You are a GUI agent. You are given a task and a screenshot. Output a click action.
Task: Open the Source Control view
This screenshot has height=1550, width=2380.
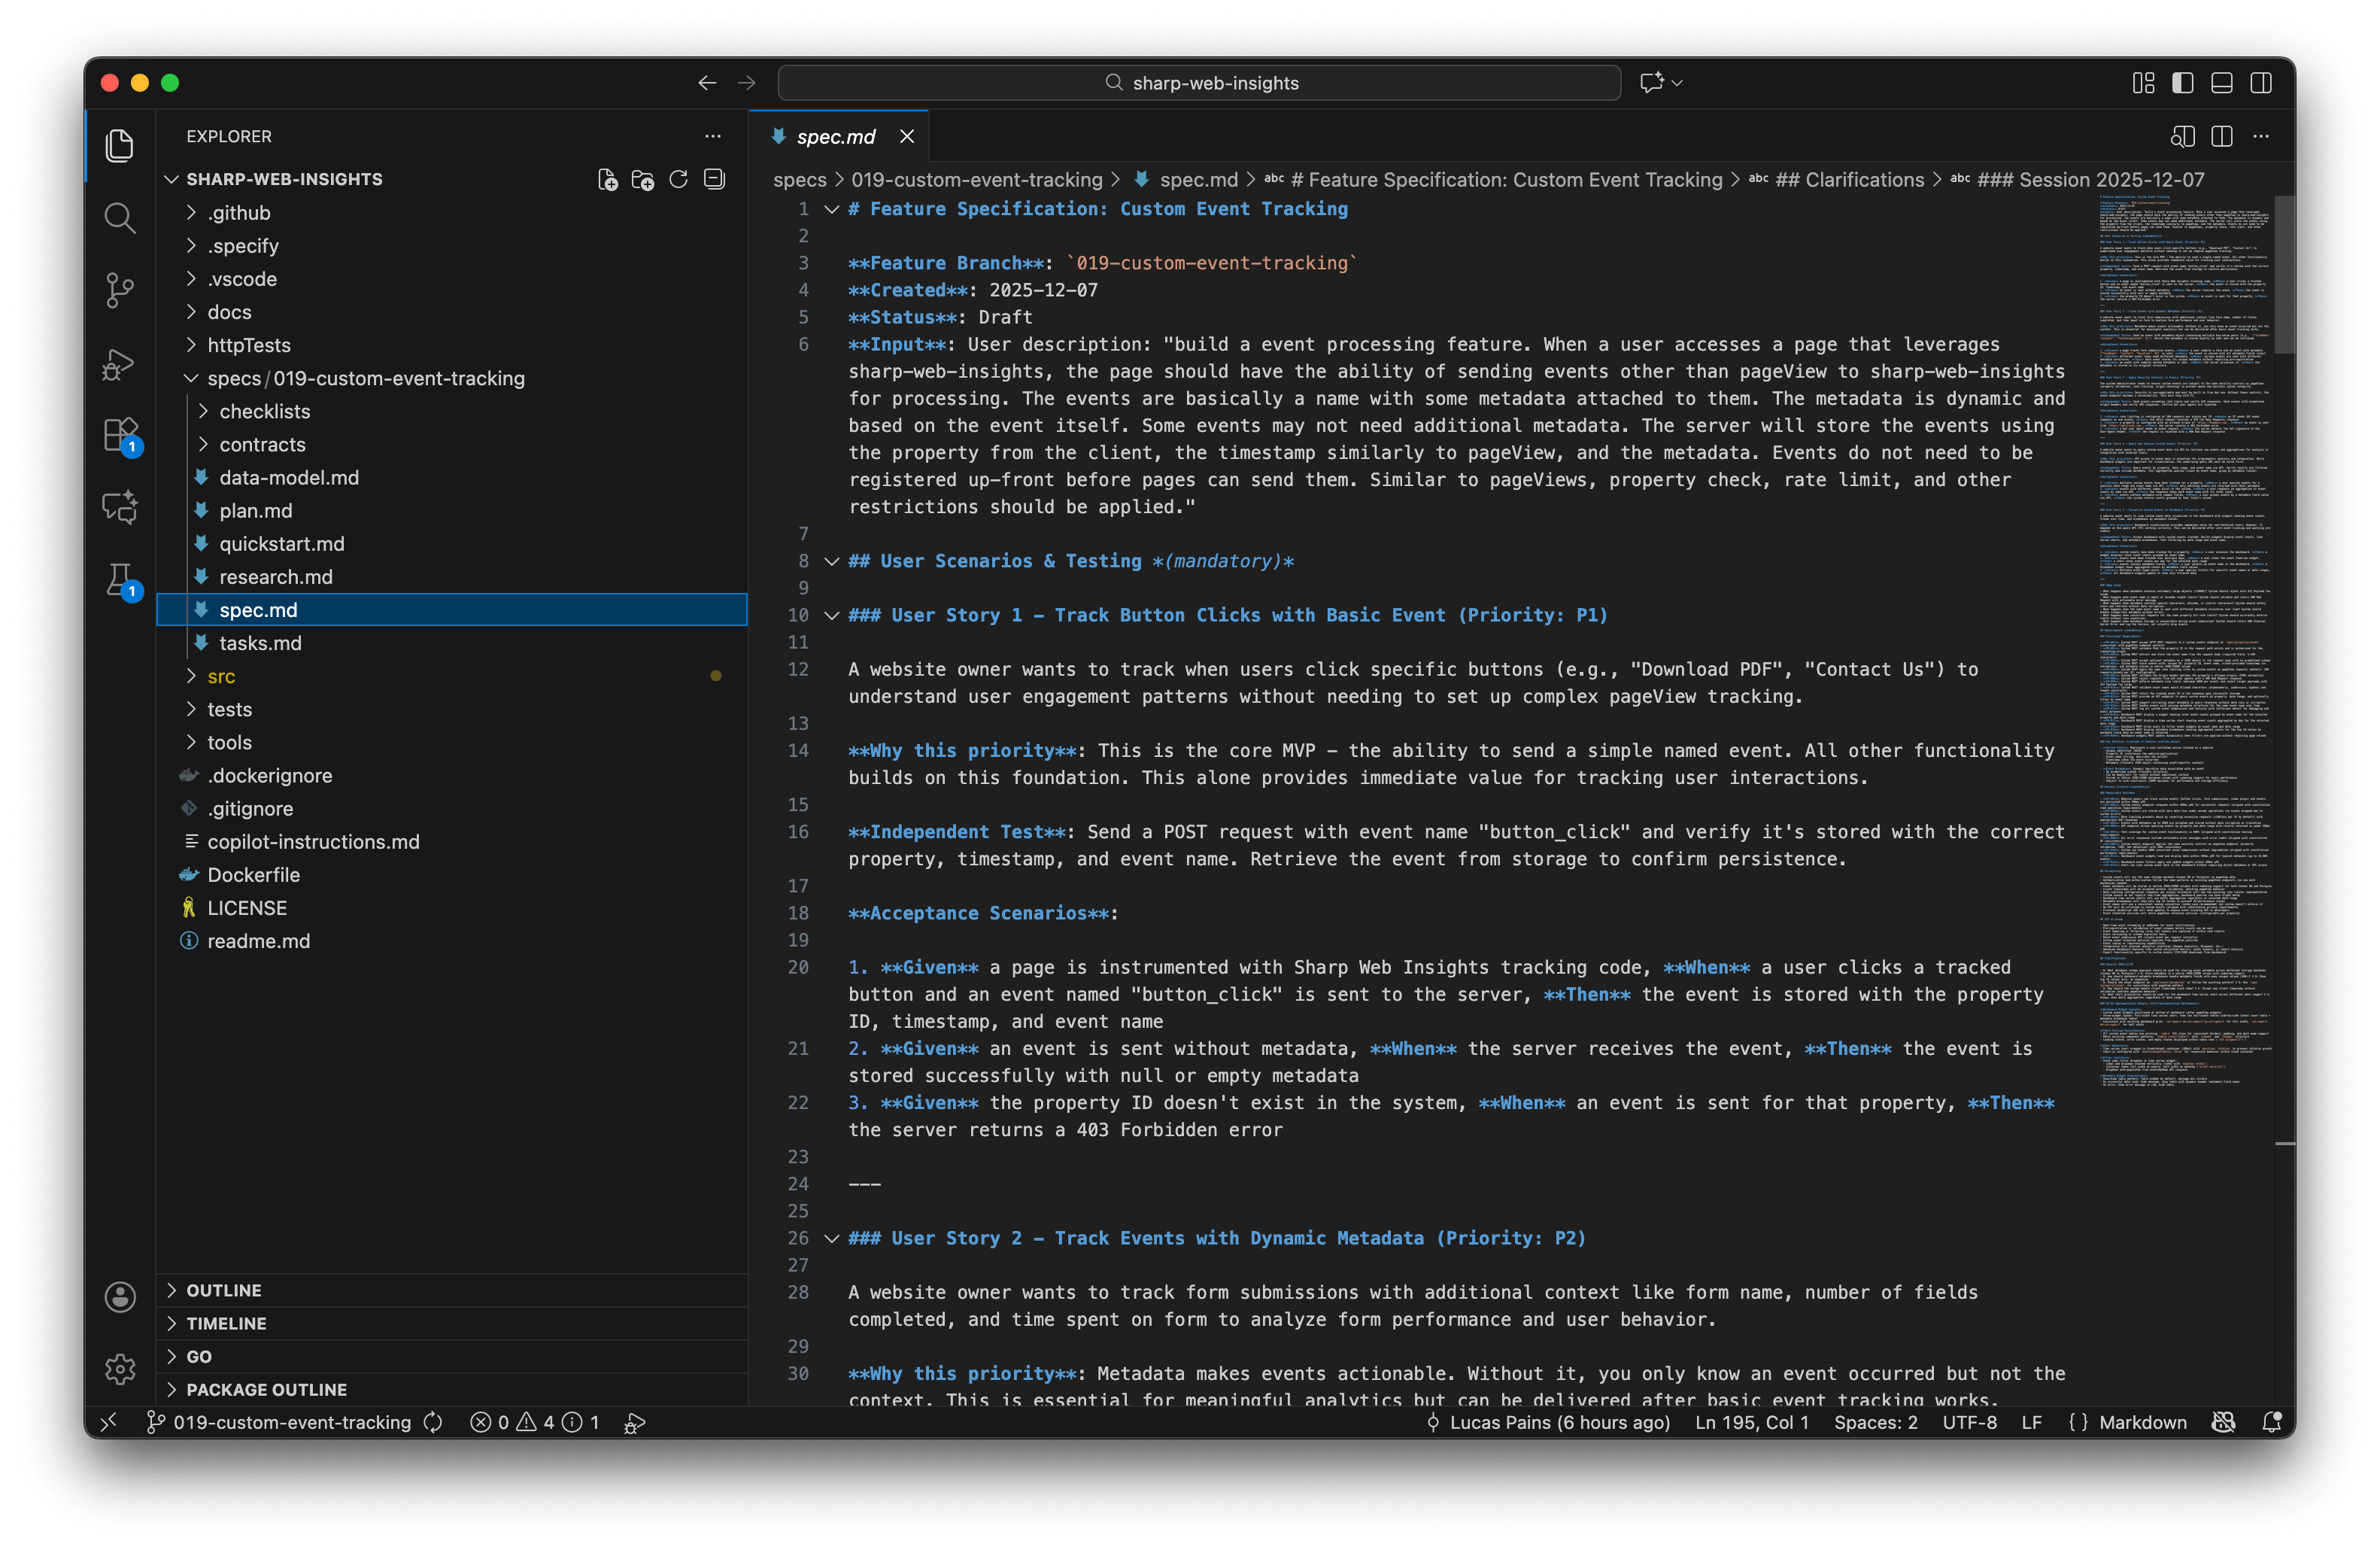(x=120, y=290)
